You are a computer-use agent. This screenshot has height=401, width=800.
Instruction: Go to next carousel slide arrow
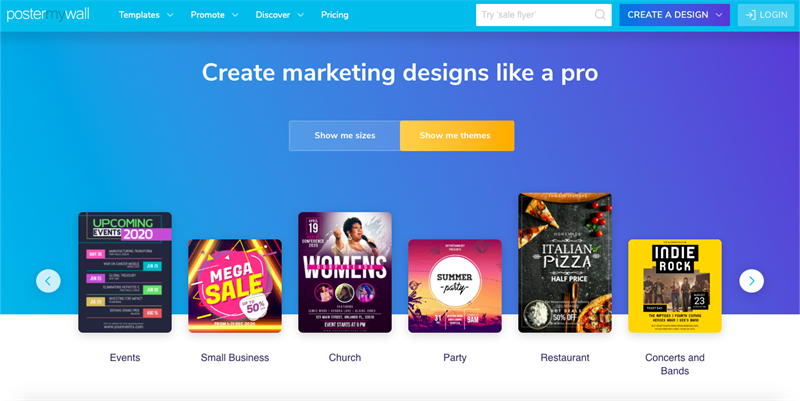tap(752, 281)
